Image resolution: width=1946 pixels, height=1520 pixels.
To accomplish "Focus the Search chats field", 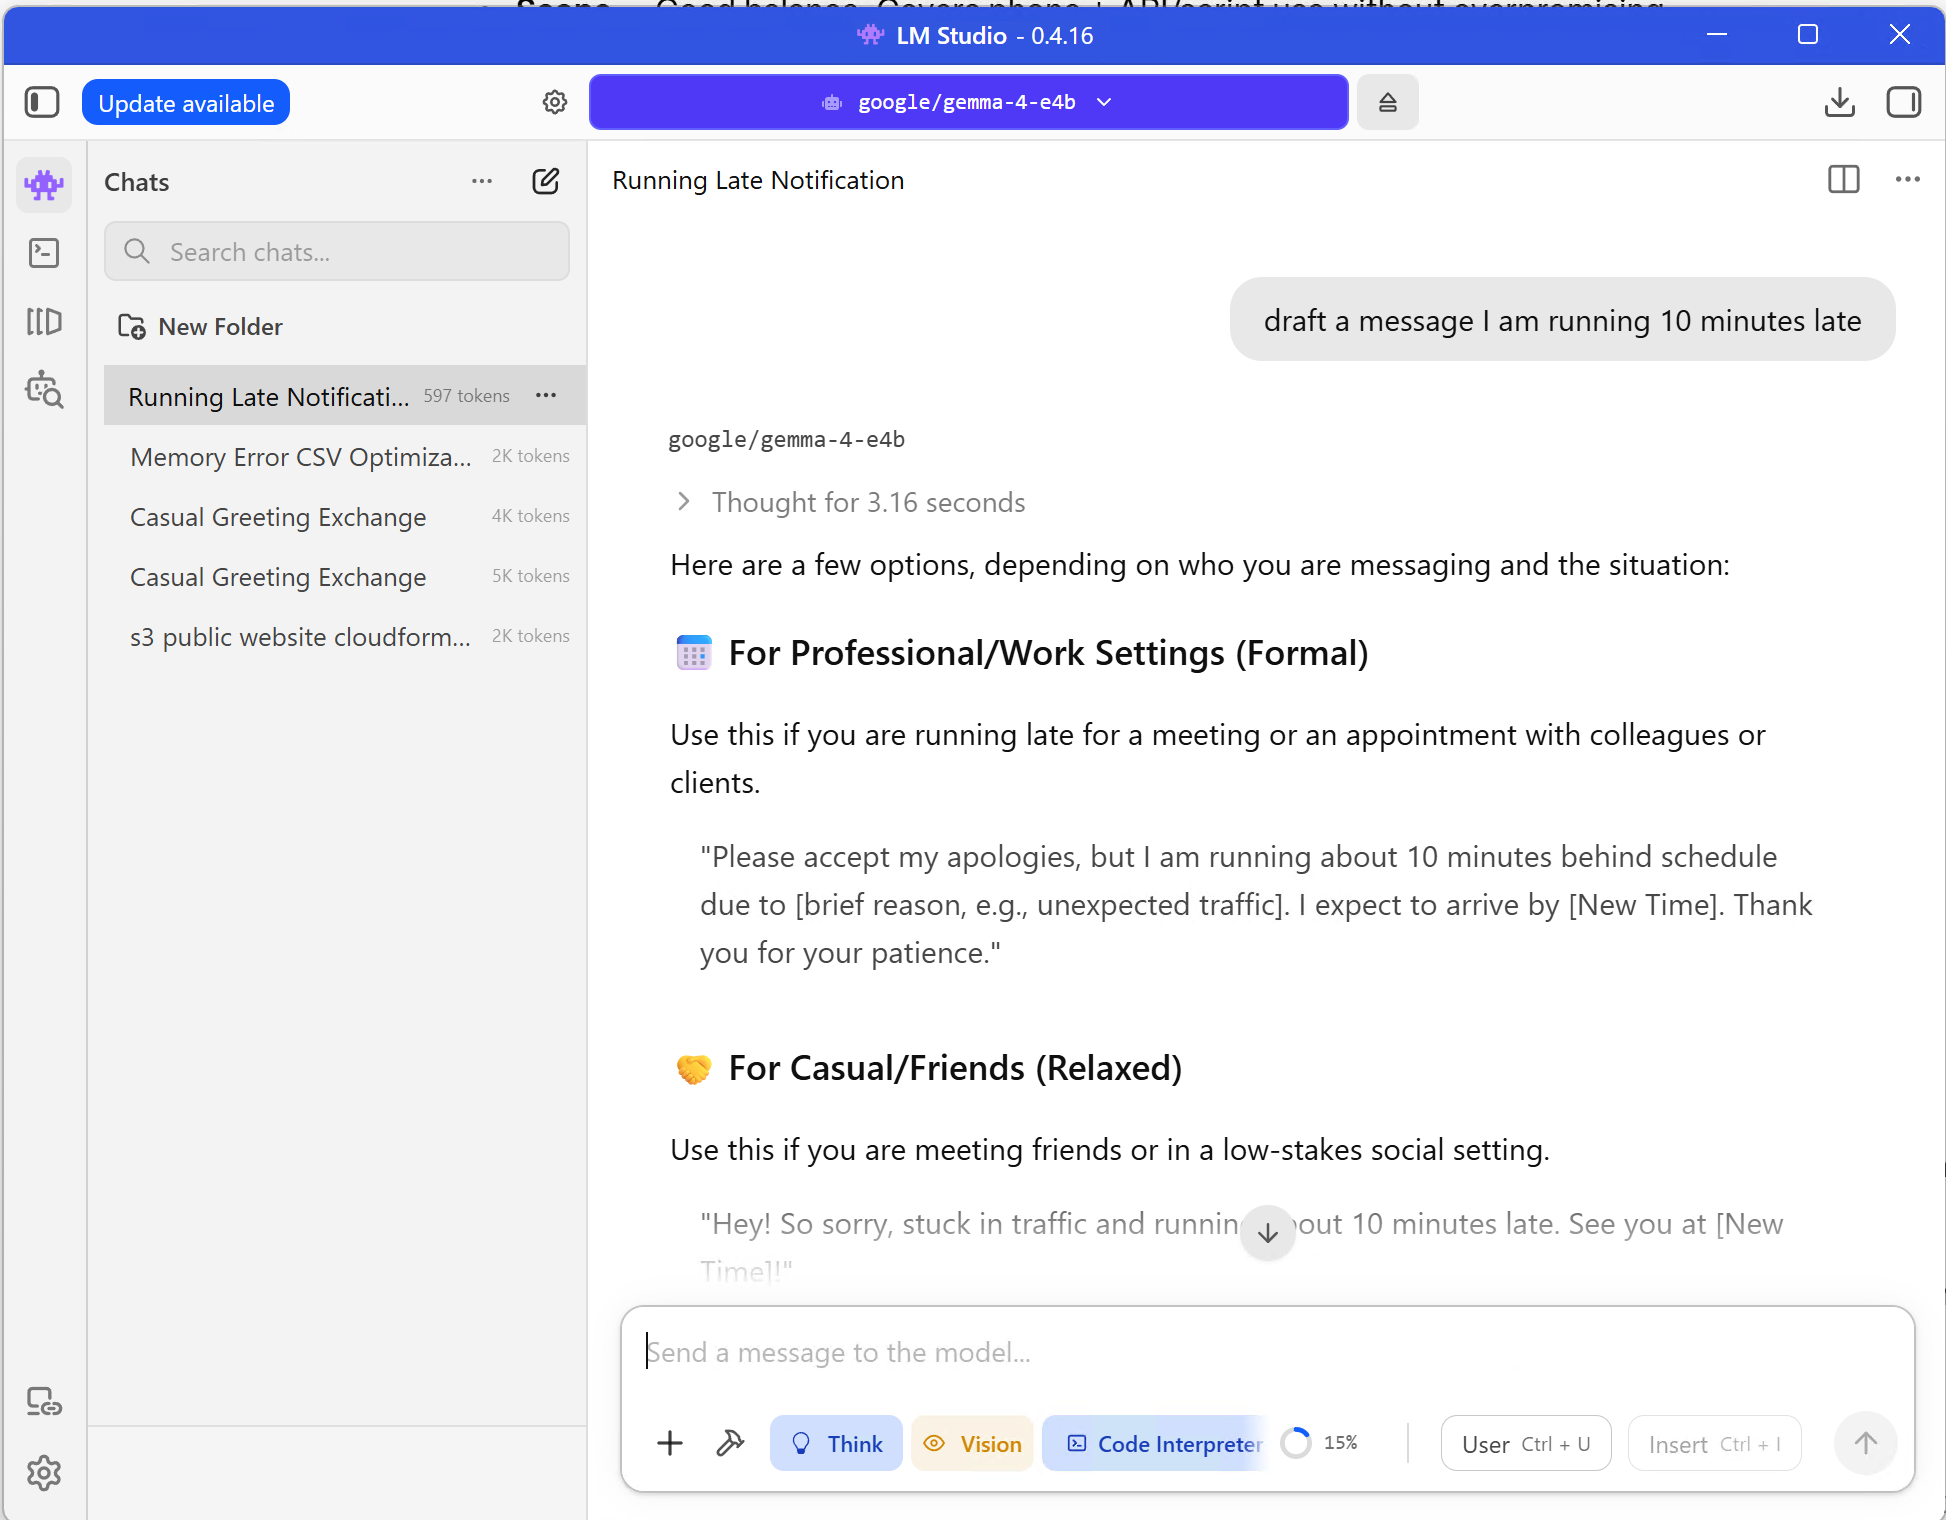I will coord(337,251).
